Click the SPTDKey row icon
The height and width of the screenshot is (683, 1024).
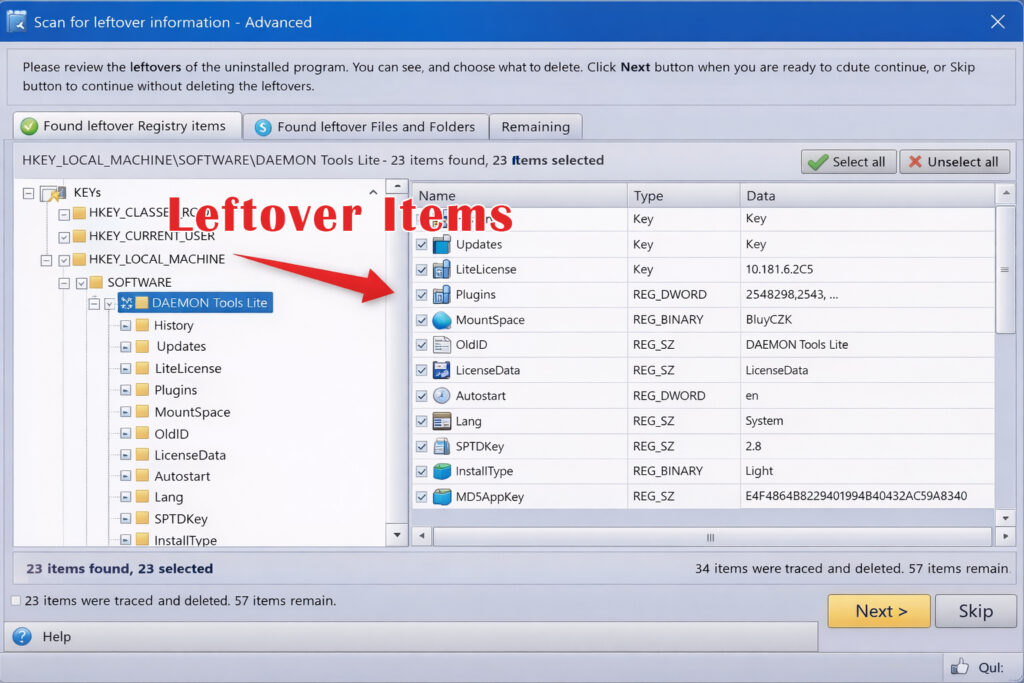click(x=442, y=446)
